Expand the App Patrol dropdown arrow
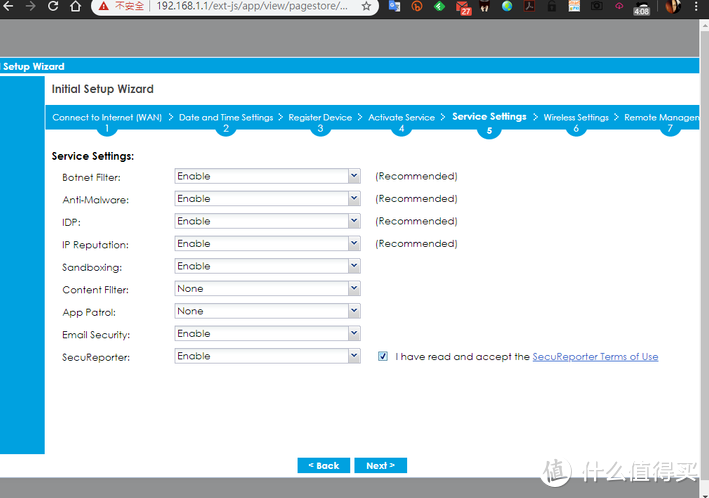Viewport: 709px width, 498px height. coord(353,311)
